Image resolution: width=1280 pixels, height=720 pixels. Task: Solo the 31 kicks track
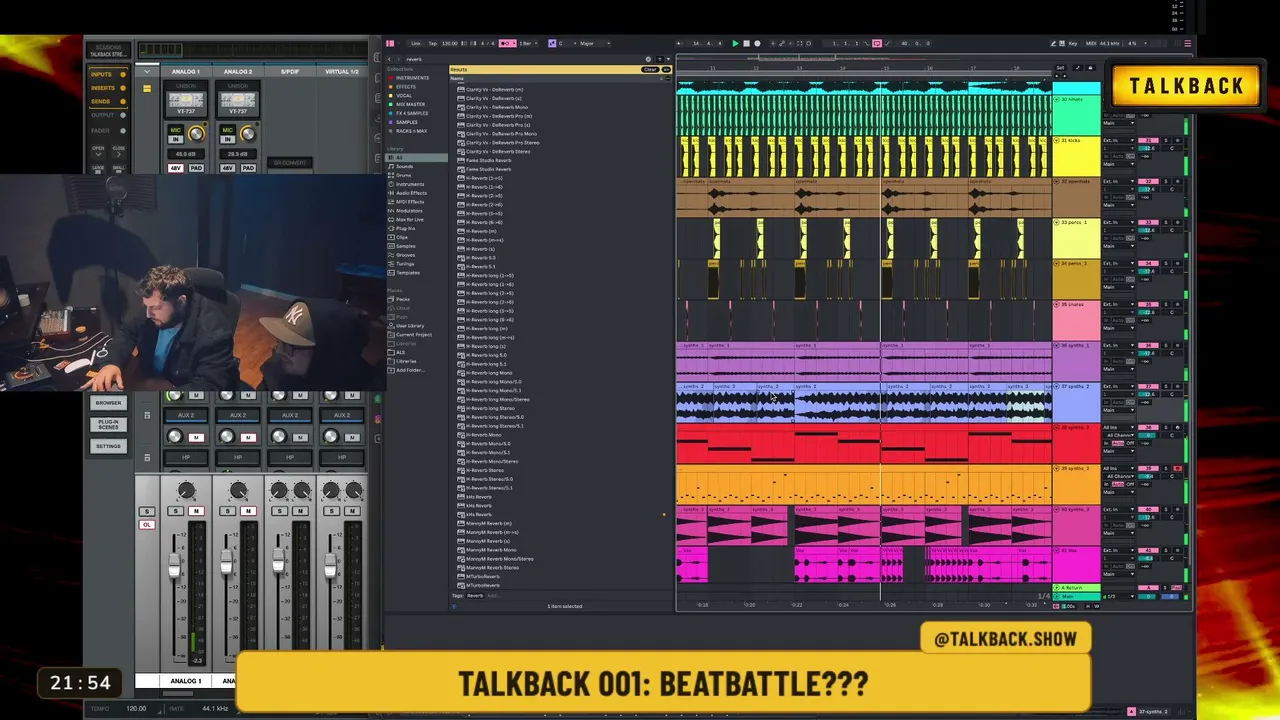1165,141
